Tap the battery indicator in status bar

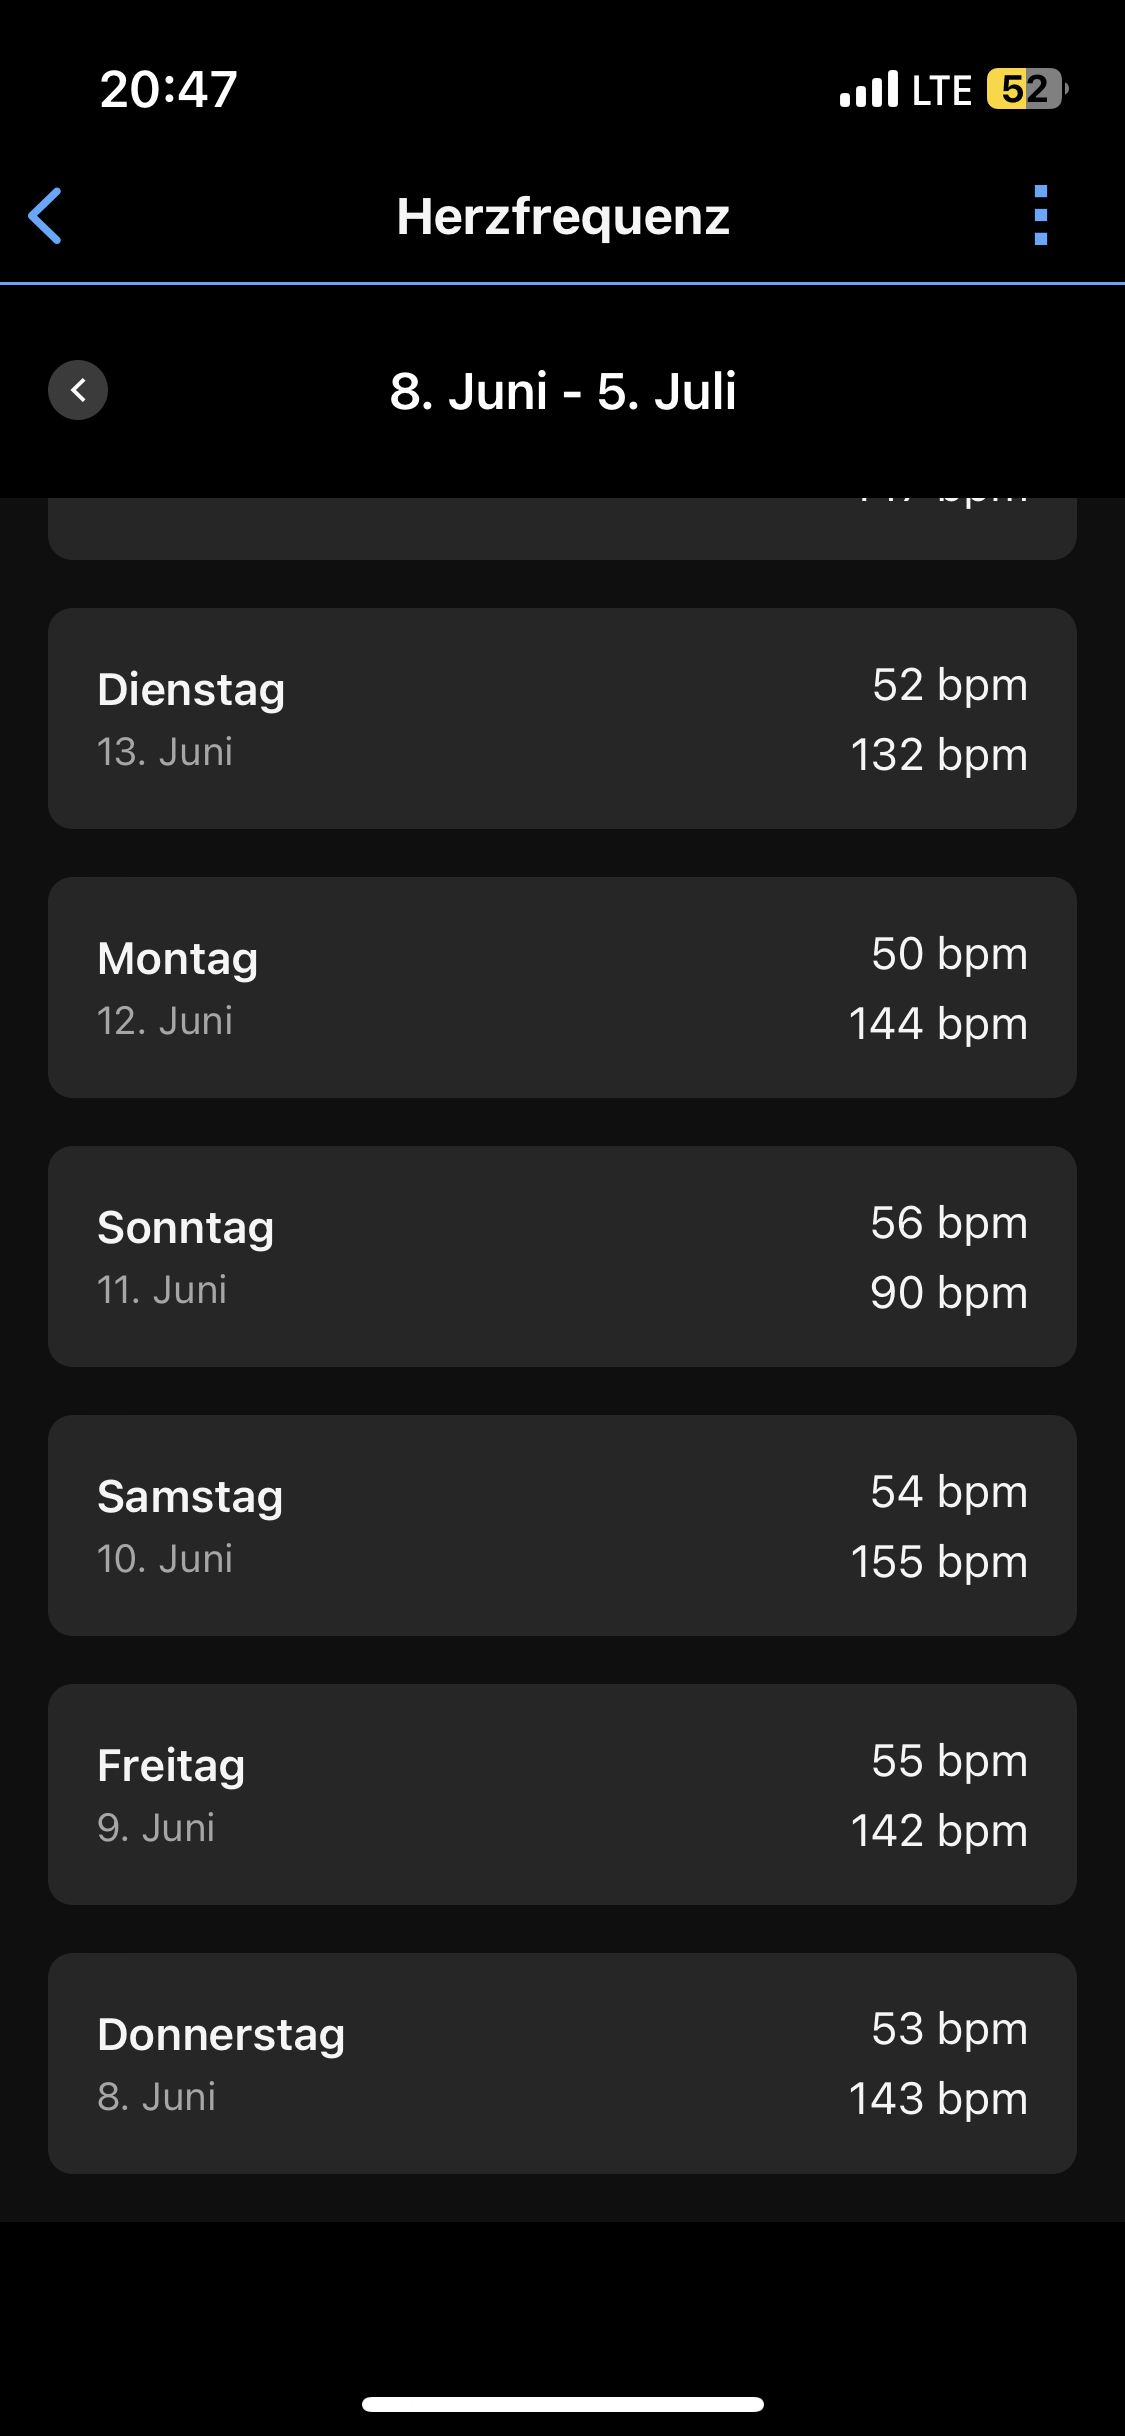(1026, 89)
